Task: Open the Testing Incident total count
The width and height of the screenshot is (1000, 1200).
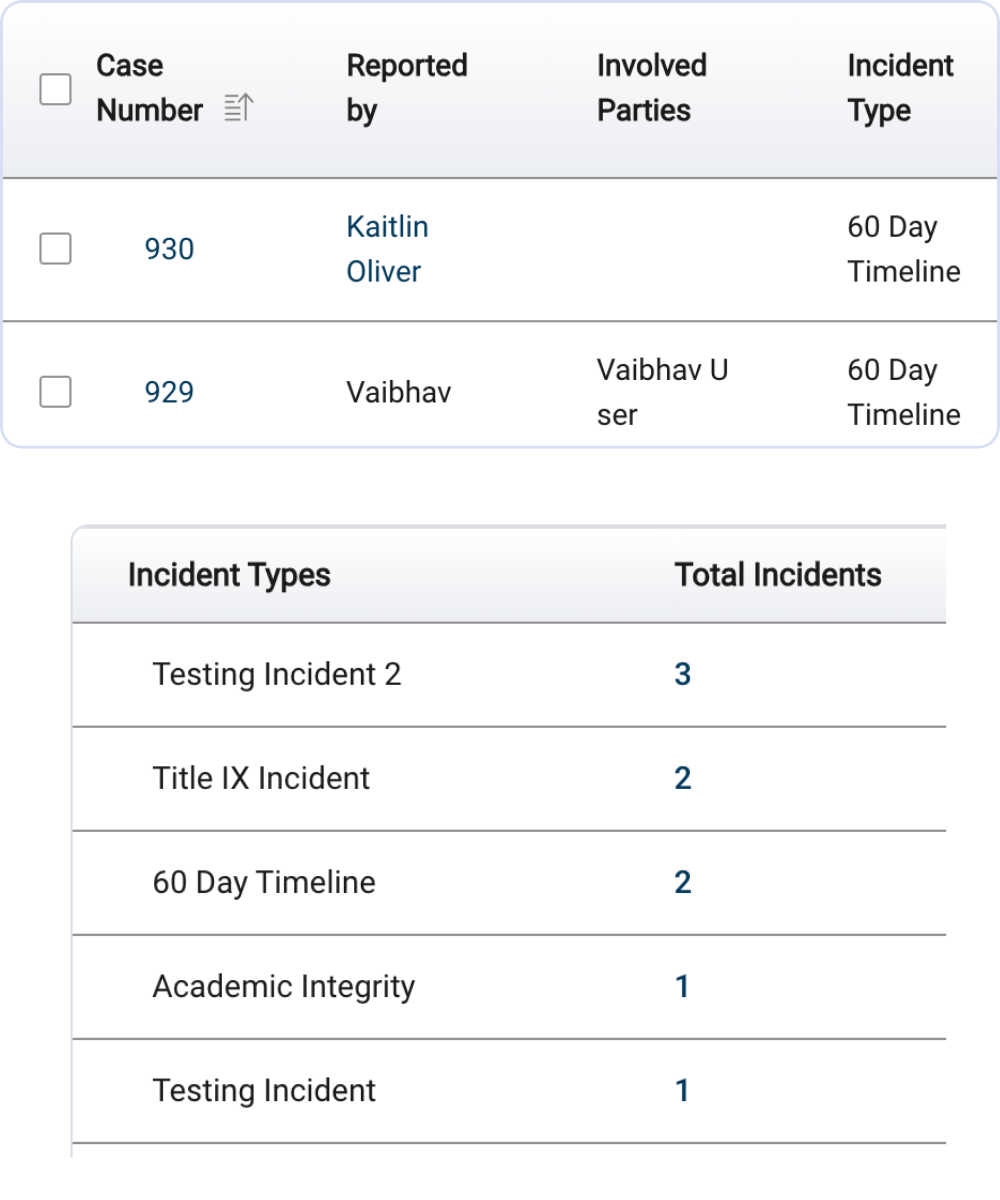Action: (682, 1091)
